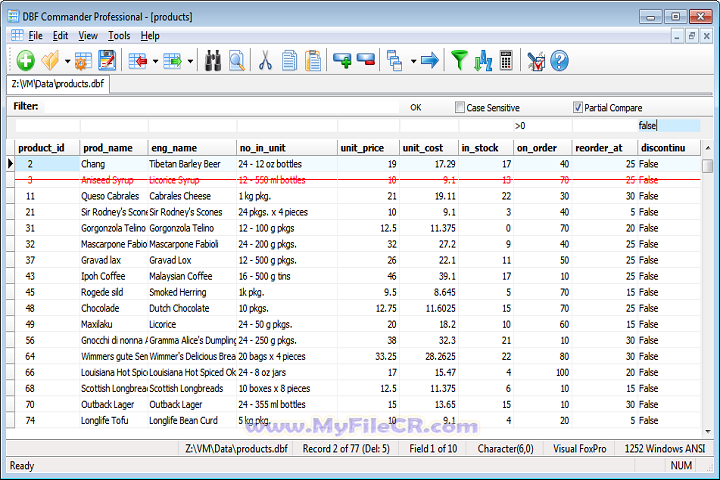Expand the dropdown arrow next to Import icon

click(x=155, y=61)
